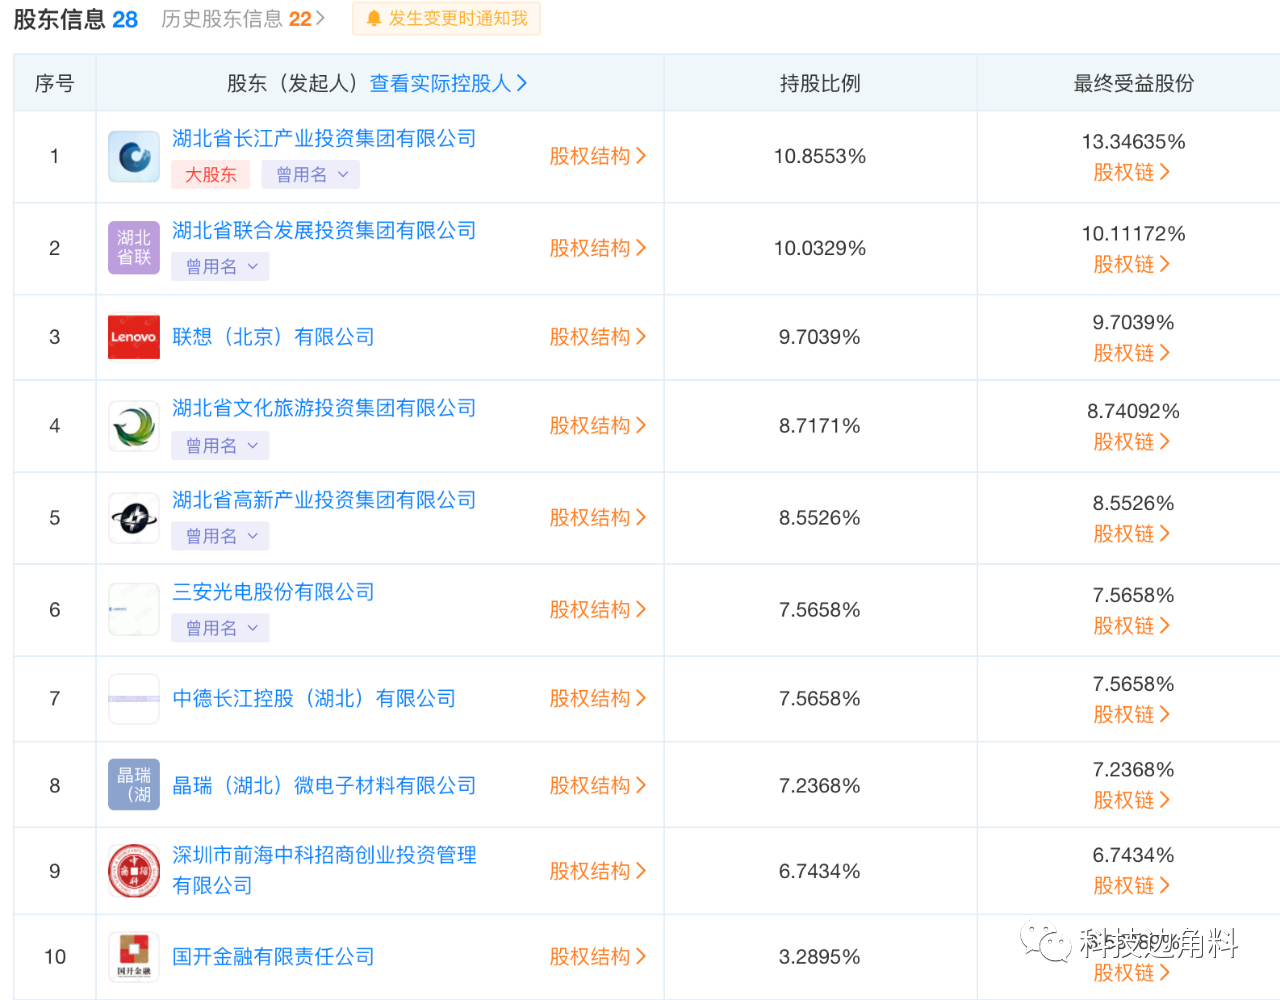Open 股权链 under 7.2368%
1280x1000 pixels.
pyautogui.click(x=1132, y=801)
